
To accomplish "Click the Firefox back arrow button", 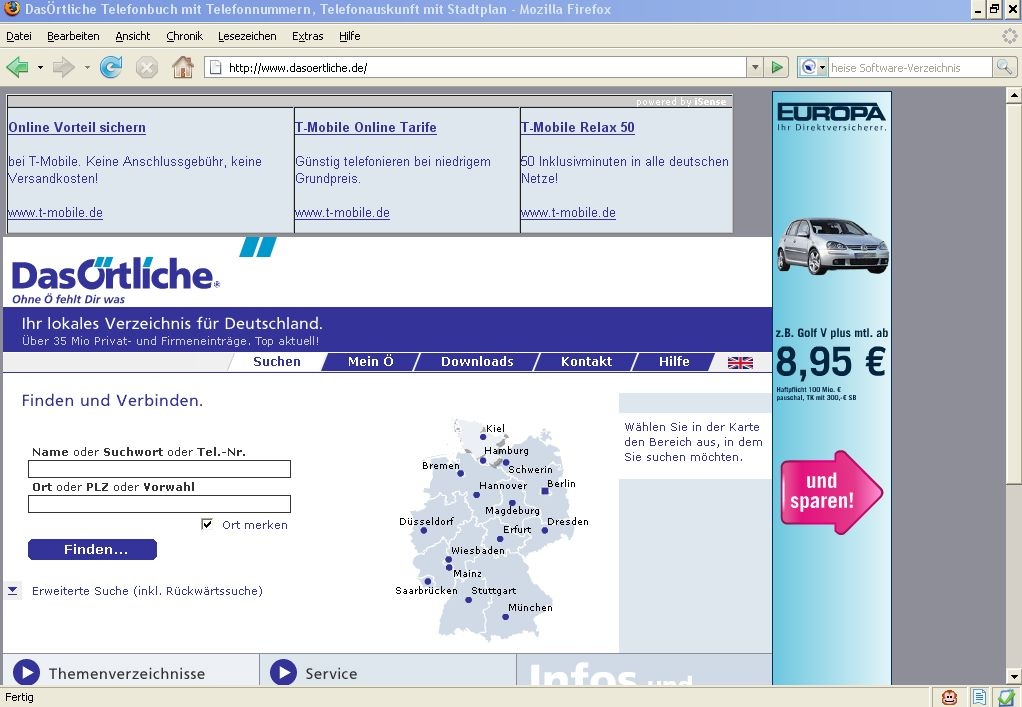I will pyautogui.click(x=17, y=67).
